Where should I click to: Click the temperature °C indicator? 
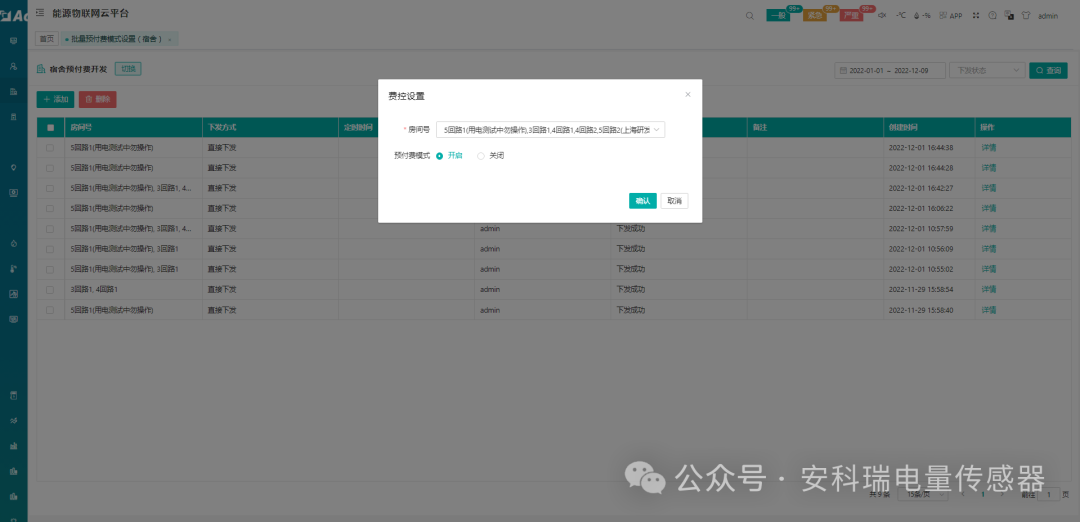[x=900, y=15]
